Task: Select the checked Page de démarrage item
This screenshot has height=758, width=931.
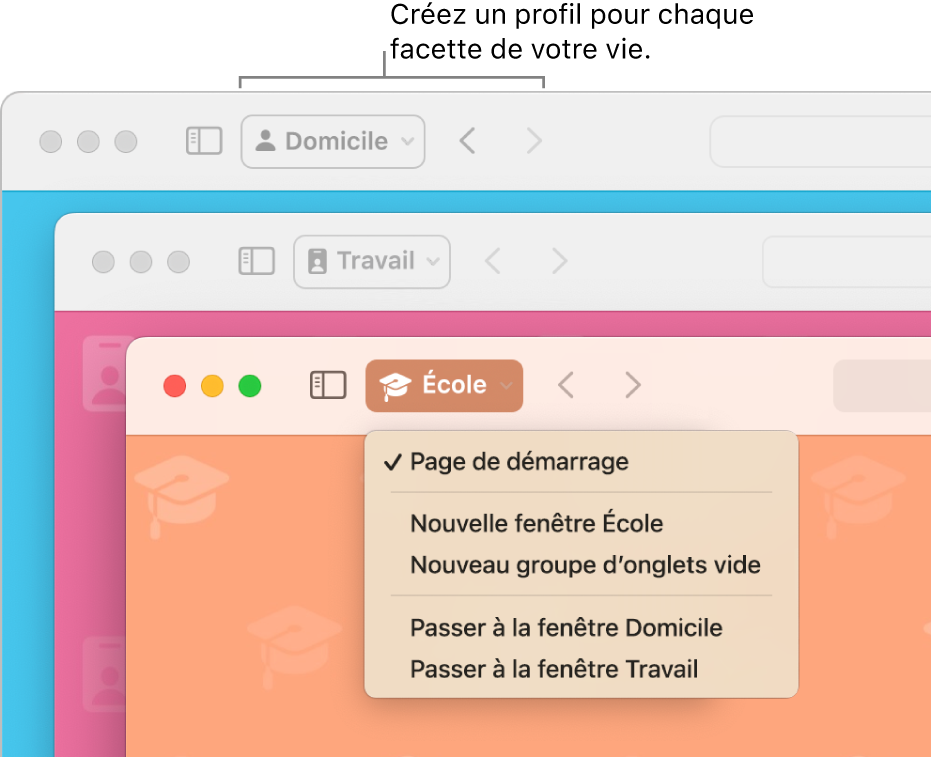Action: pos(519,462)
